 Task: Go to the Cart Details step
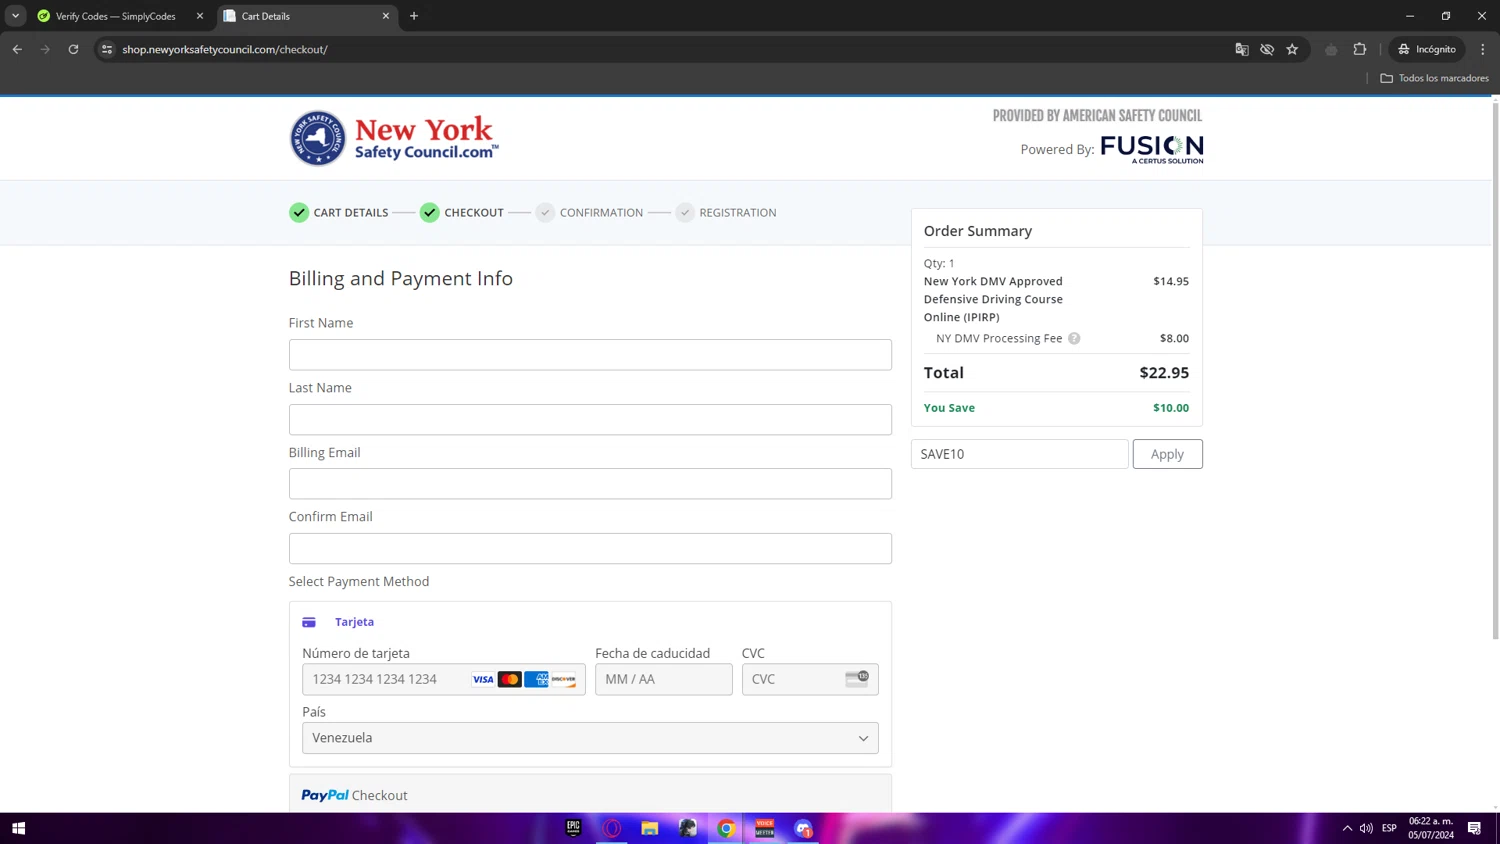point(350,213)
